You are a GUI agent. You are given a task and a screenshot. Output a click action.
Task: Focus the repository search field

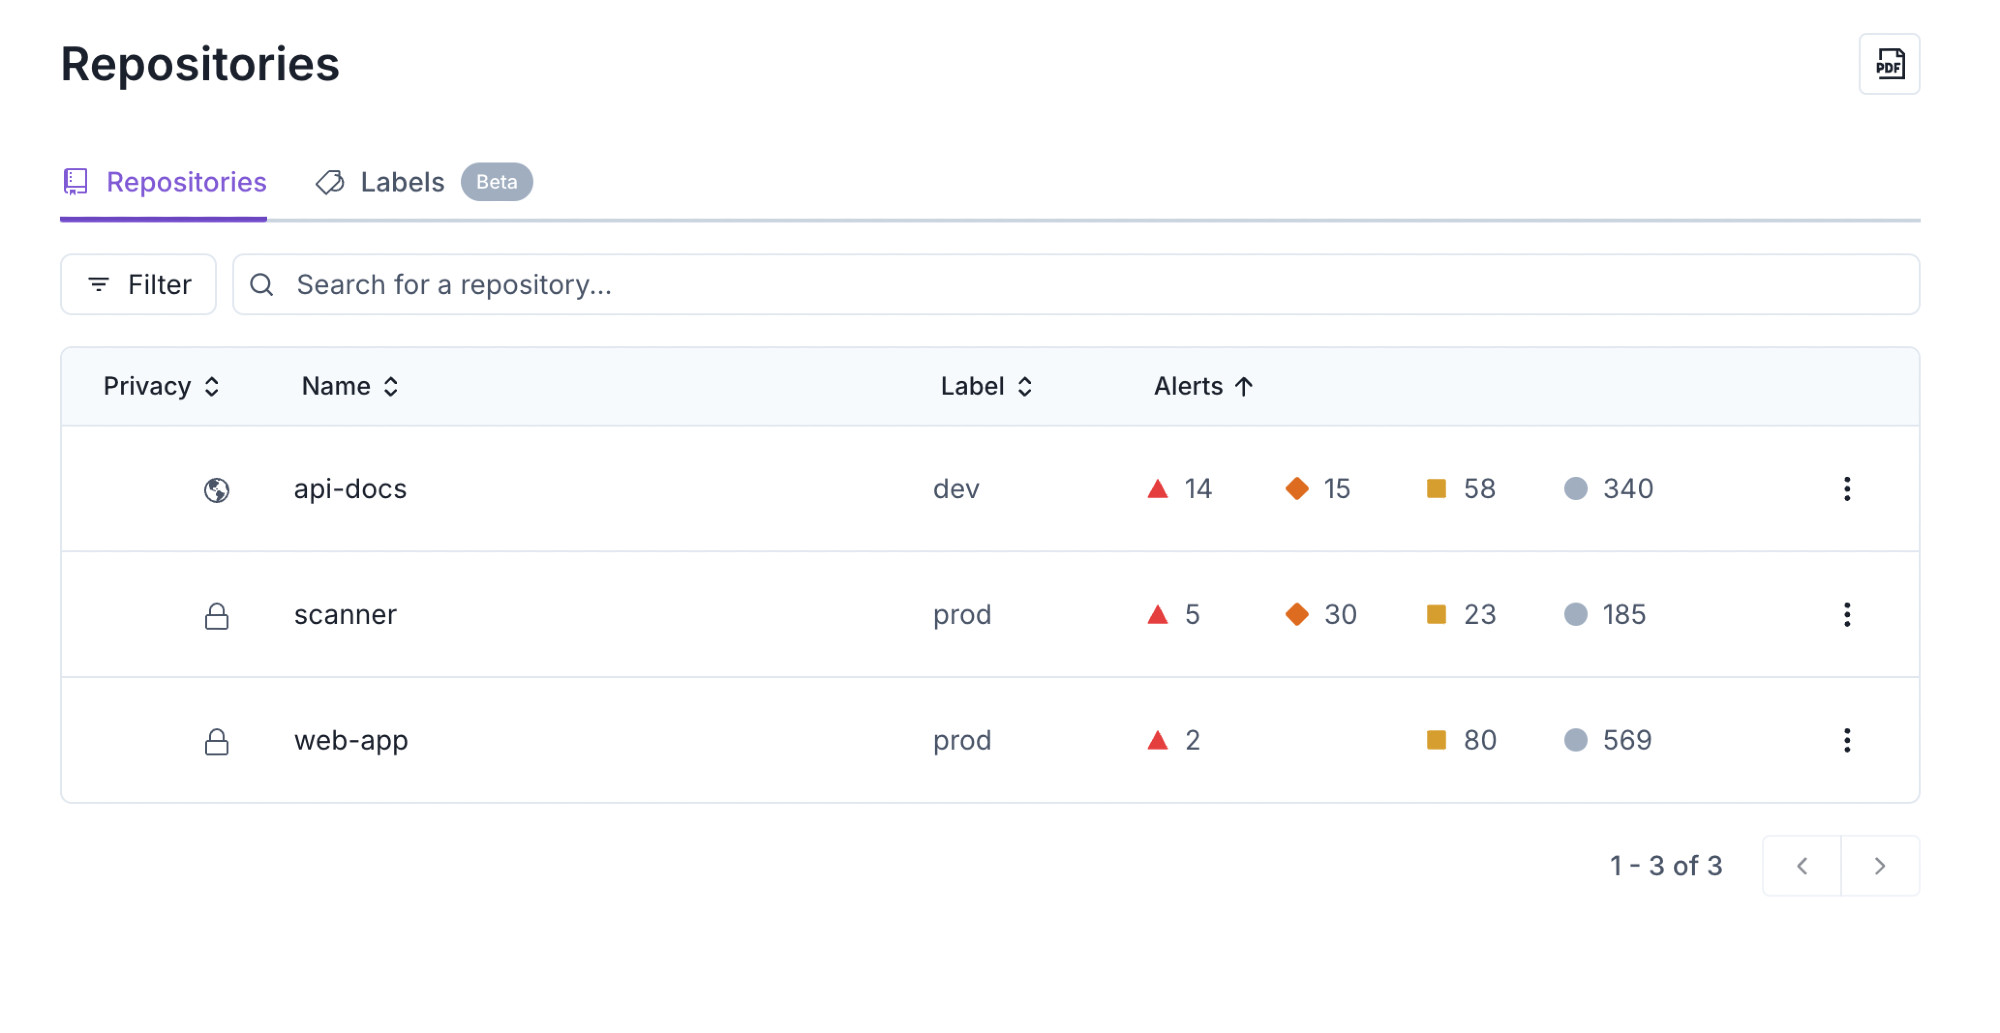coord(1076,285)
